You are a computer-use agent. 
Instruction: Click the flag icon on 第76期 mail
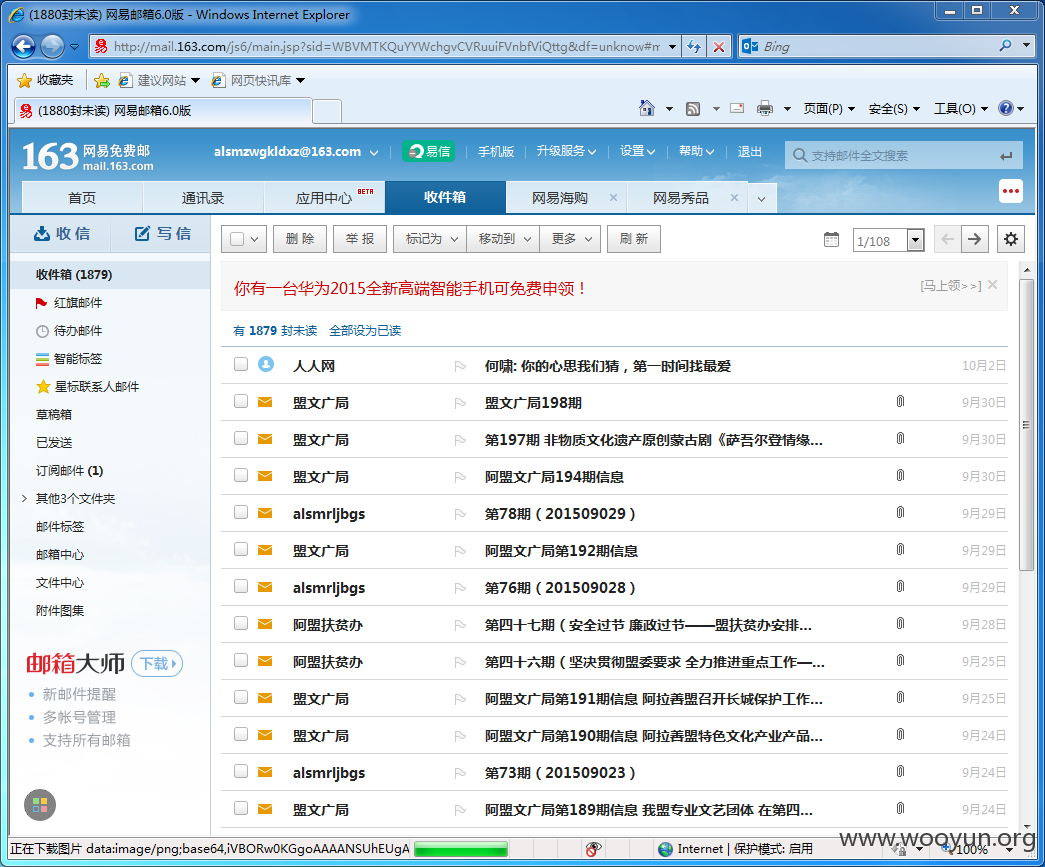460,588
